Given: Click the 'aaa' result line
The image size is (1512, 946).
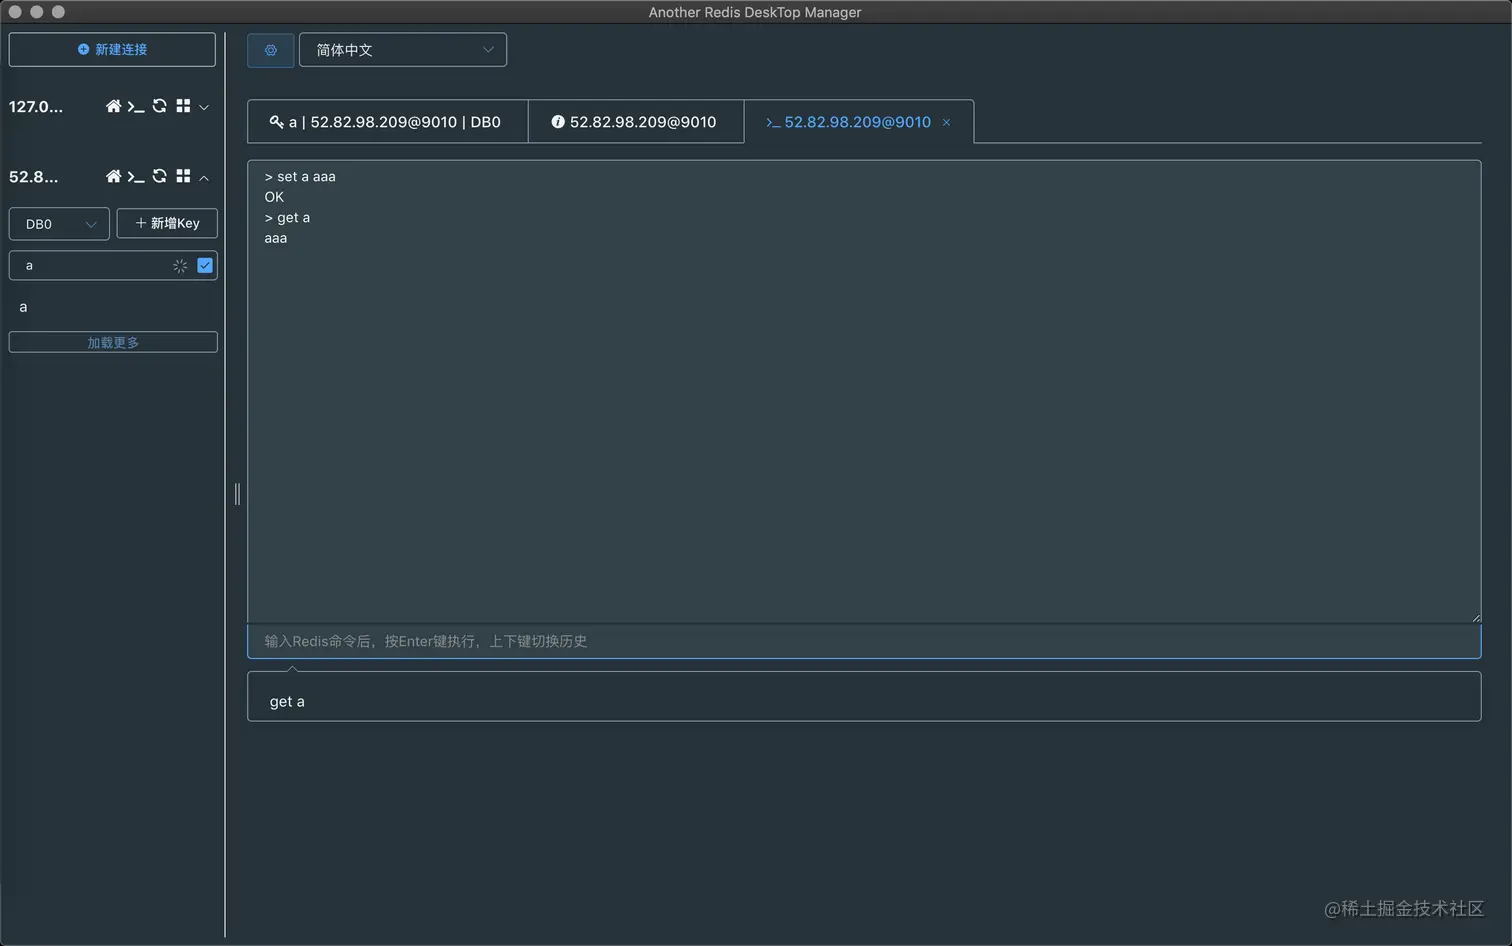Looking at the screenshot, I should point(276,238).
